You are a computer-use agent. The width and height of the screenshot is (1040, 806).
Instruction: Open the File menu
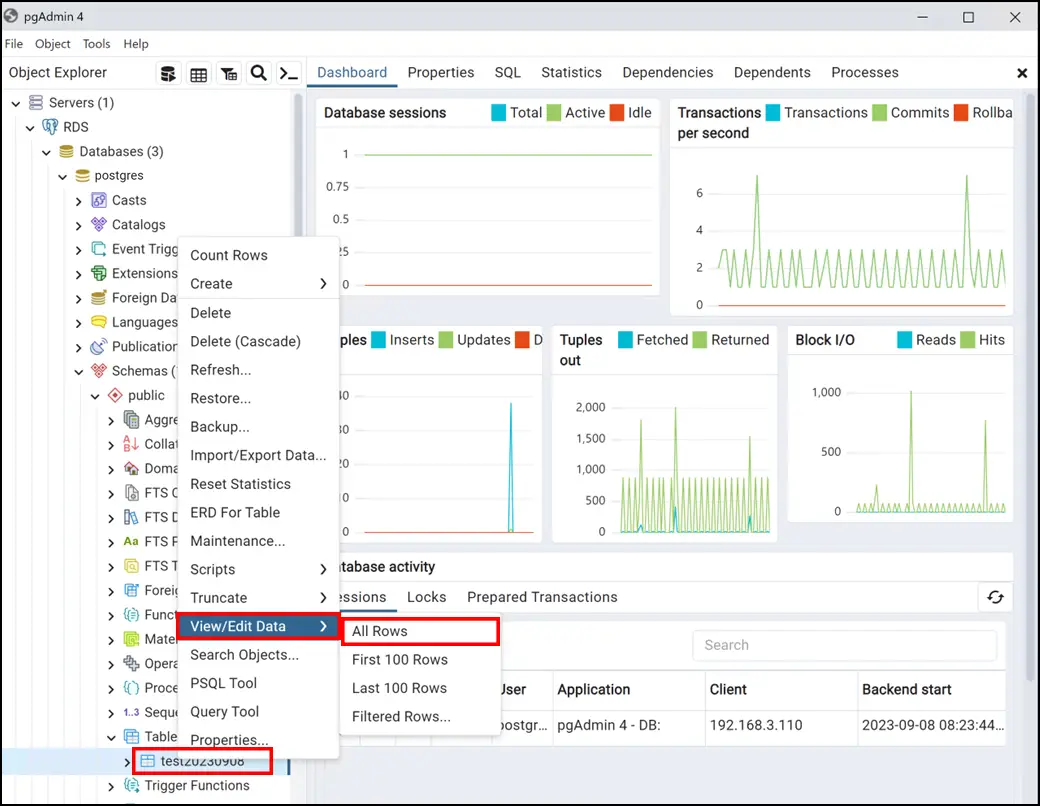tap(14, 44)
